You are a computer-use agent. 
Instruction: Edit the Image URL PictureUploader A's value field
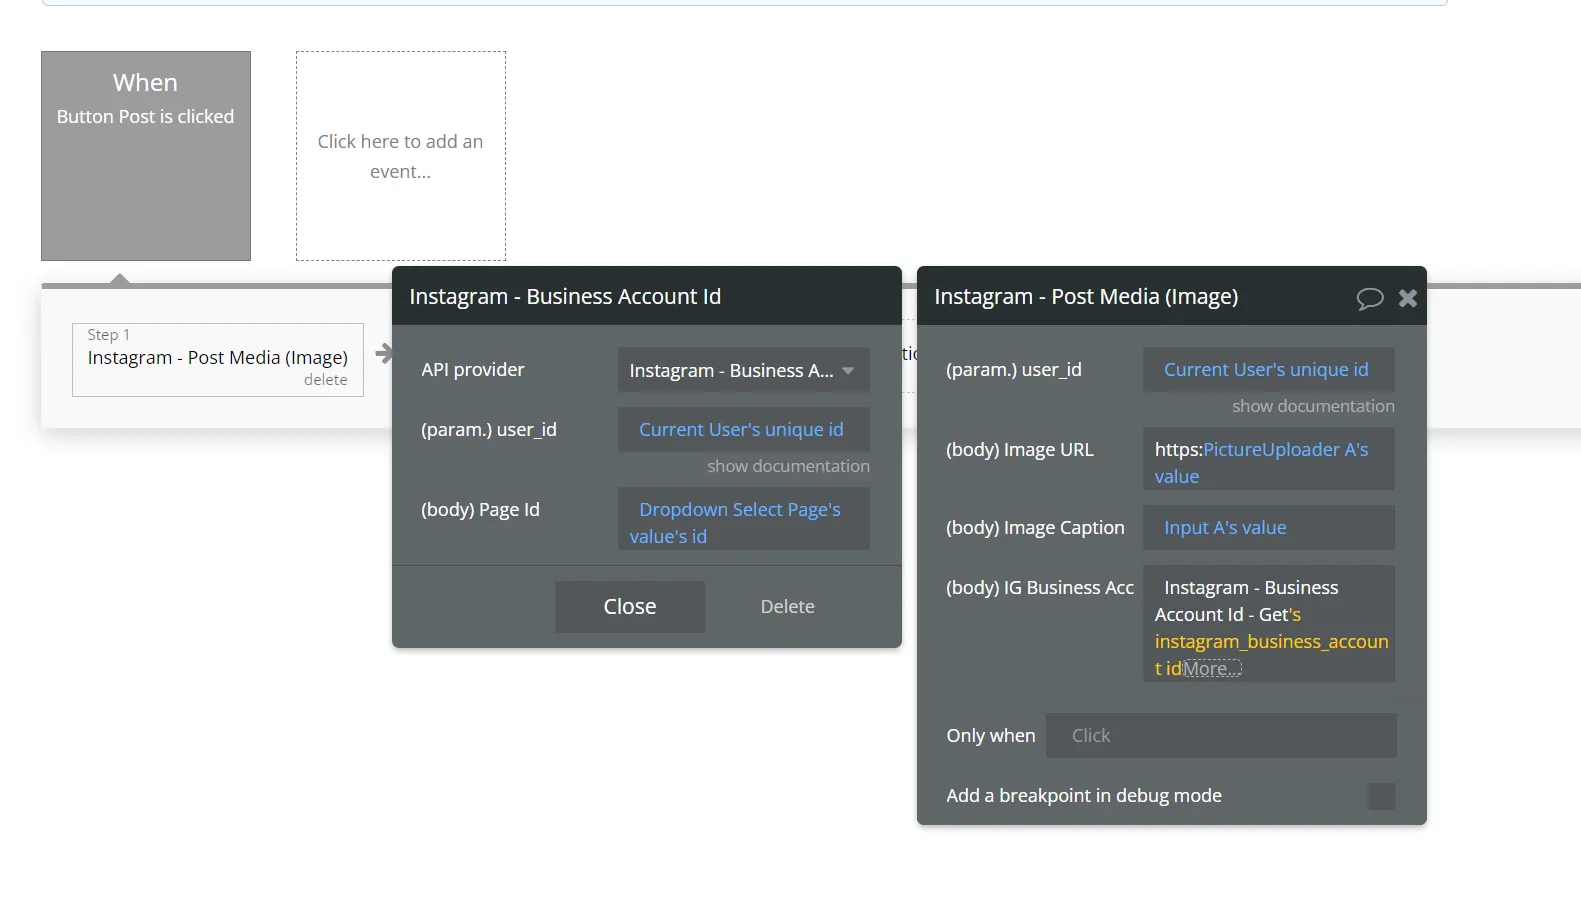pyautogui.click(x=1269, y=459)
